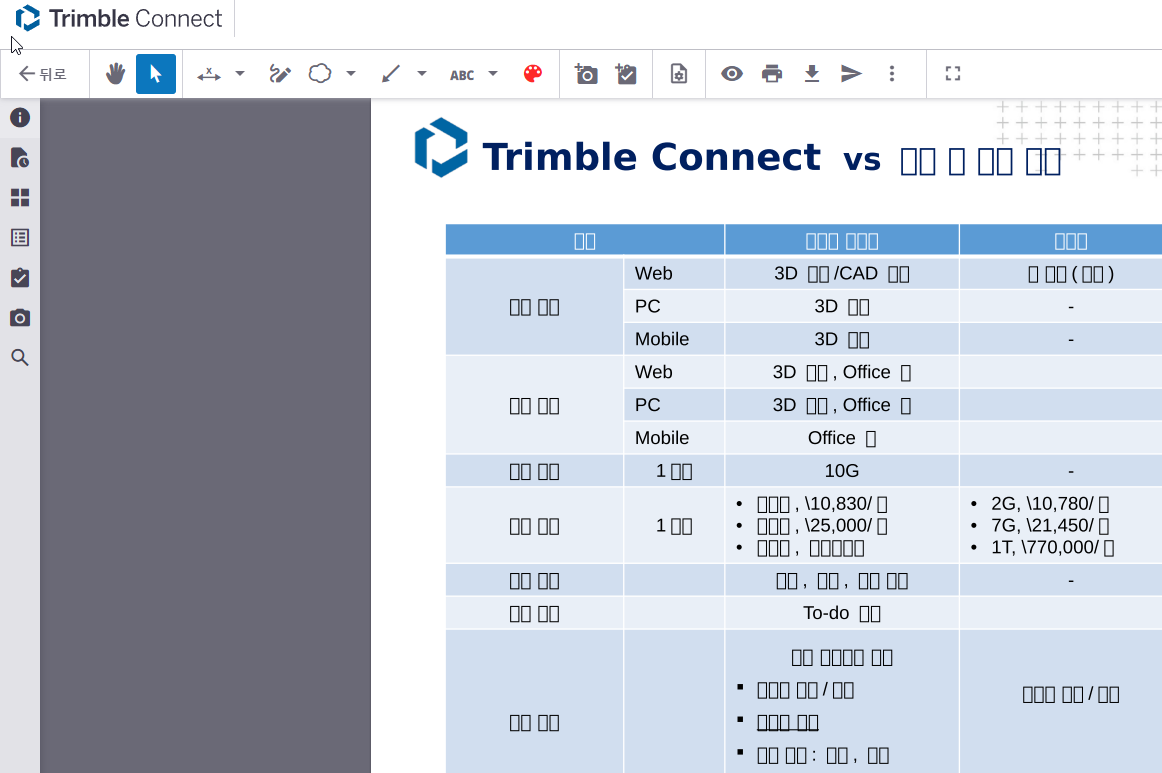
Task: Open the Views camera panel
Action: coord(20,318)
